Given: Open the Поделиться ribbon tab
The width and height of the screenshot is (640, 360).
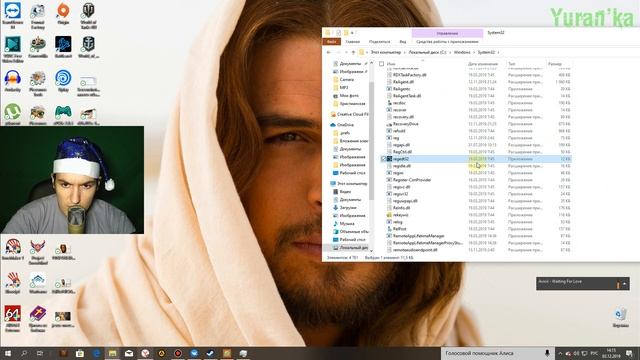Looking at the screenshot, I should tap(379, 42).
